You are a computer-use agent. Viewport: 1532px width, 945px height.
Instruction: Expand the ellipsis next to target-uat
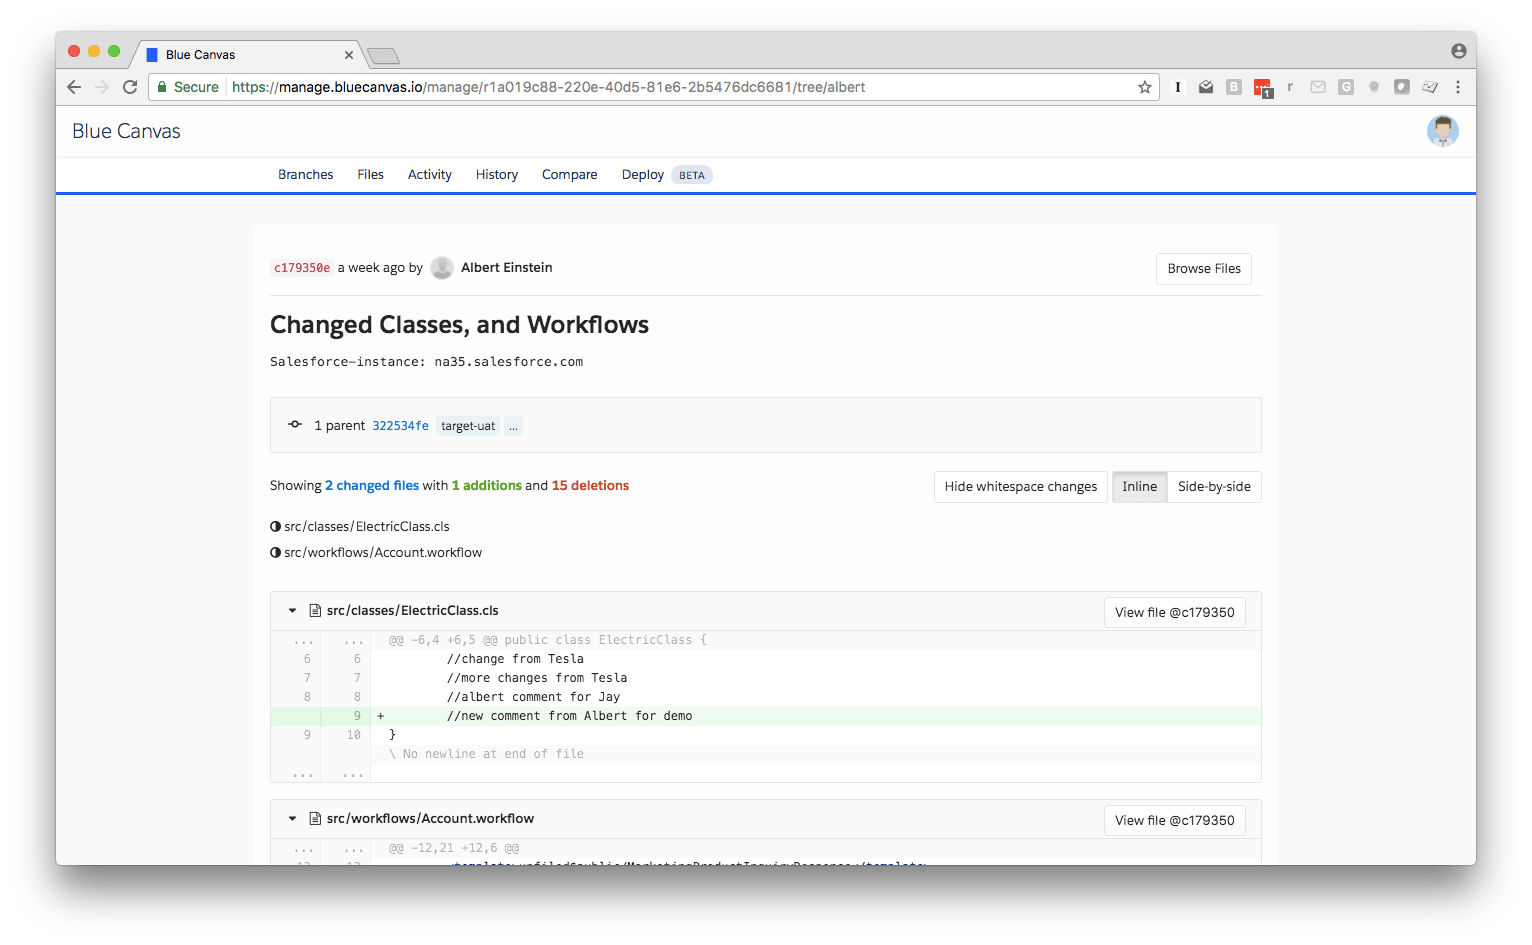click(513, 426)
